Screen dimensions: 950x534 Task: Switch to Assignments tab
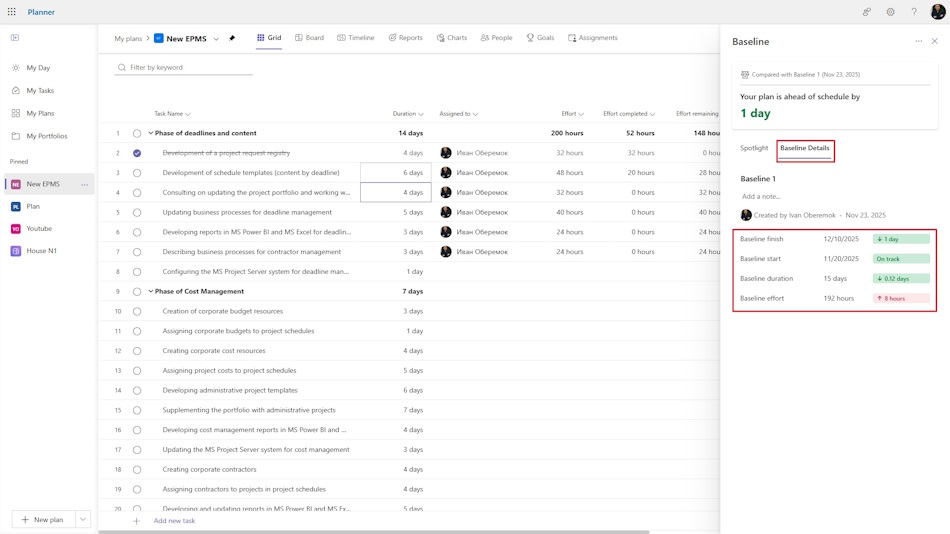point(593,38)
